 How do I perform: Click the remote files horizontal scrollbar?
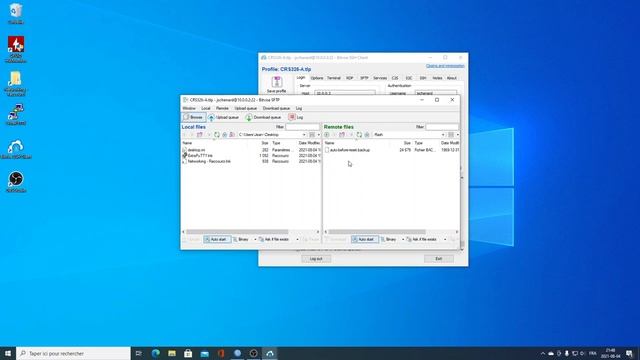[x=377, y=232]
